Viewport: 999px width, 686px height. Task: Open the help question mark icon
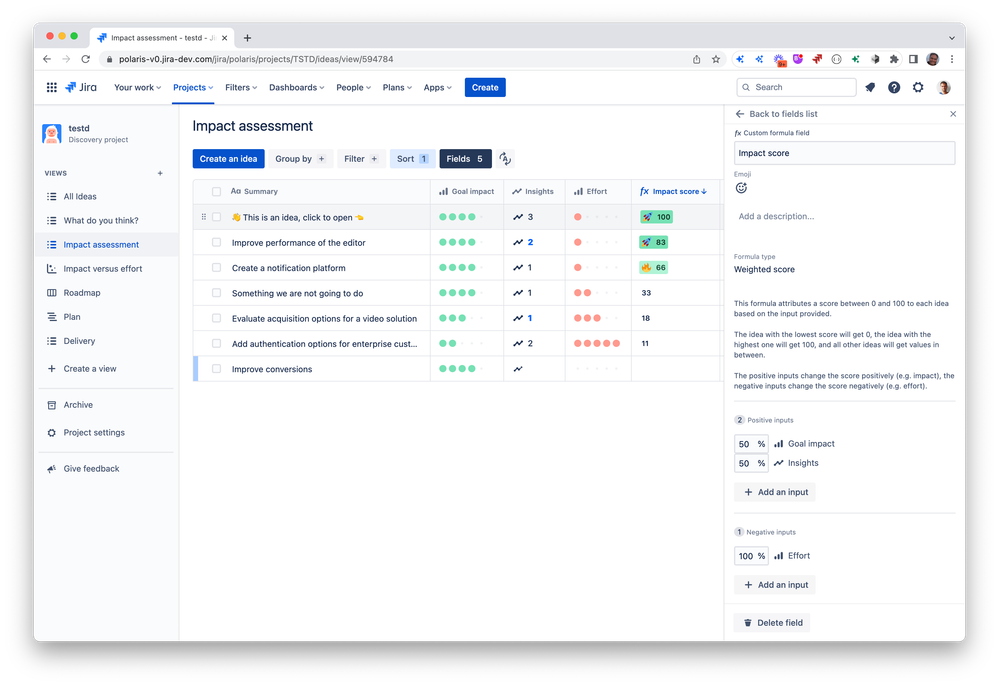[894, 87]
